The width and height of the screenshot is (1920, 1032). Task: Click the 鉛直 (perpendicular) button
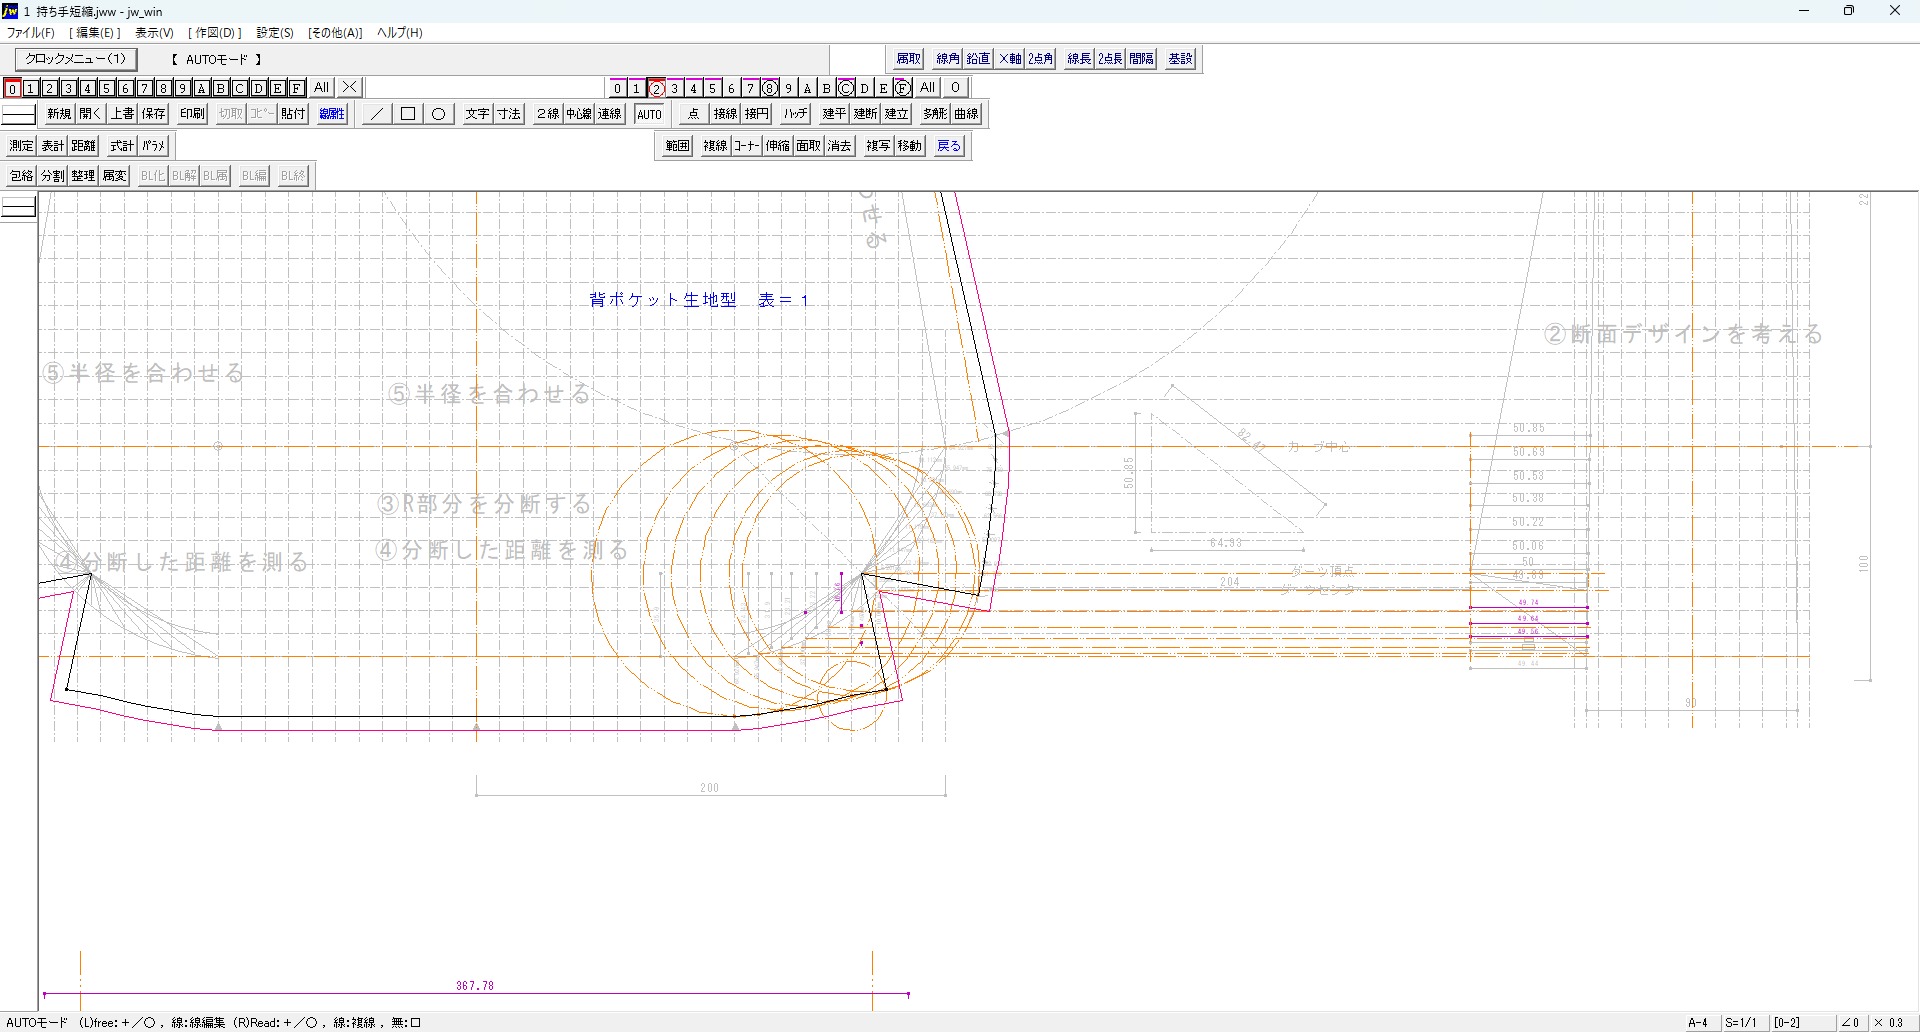978,59
